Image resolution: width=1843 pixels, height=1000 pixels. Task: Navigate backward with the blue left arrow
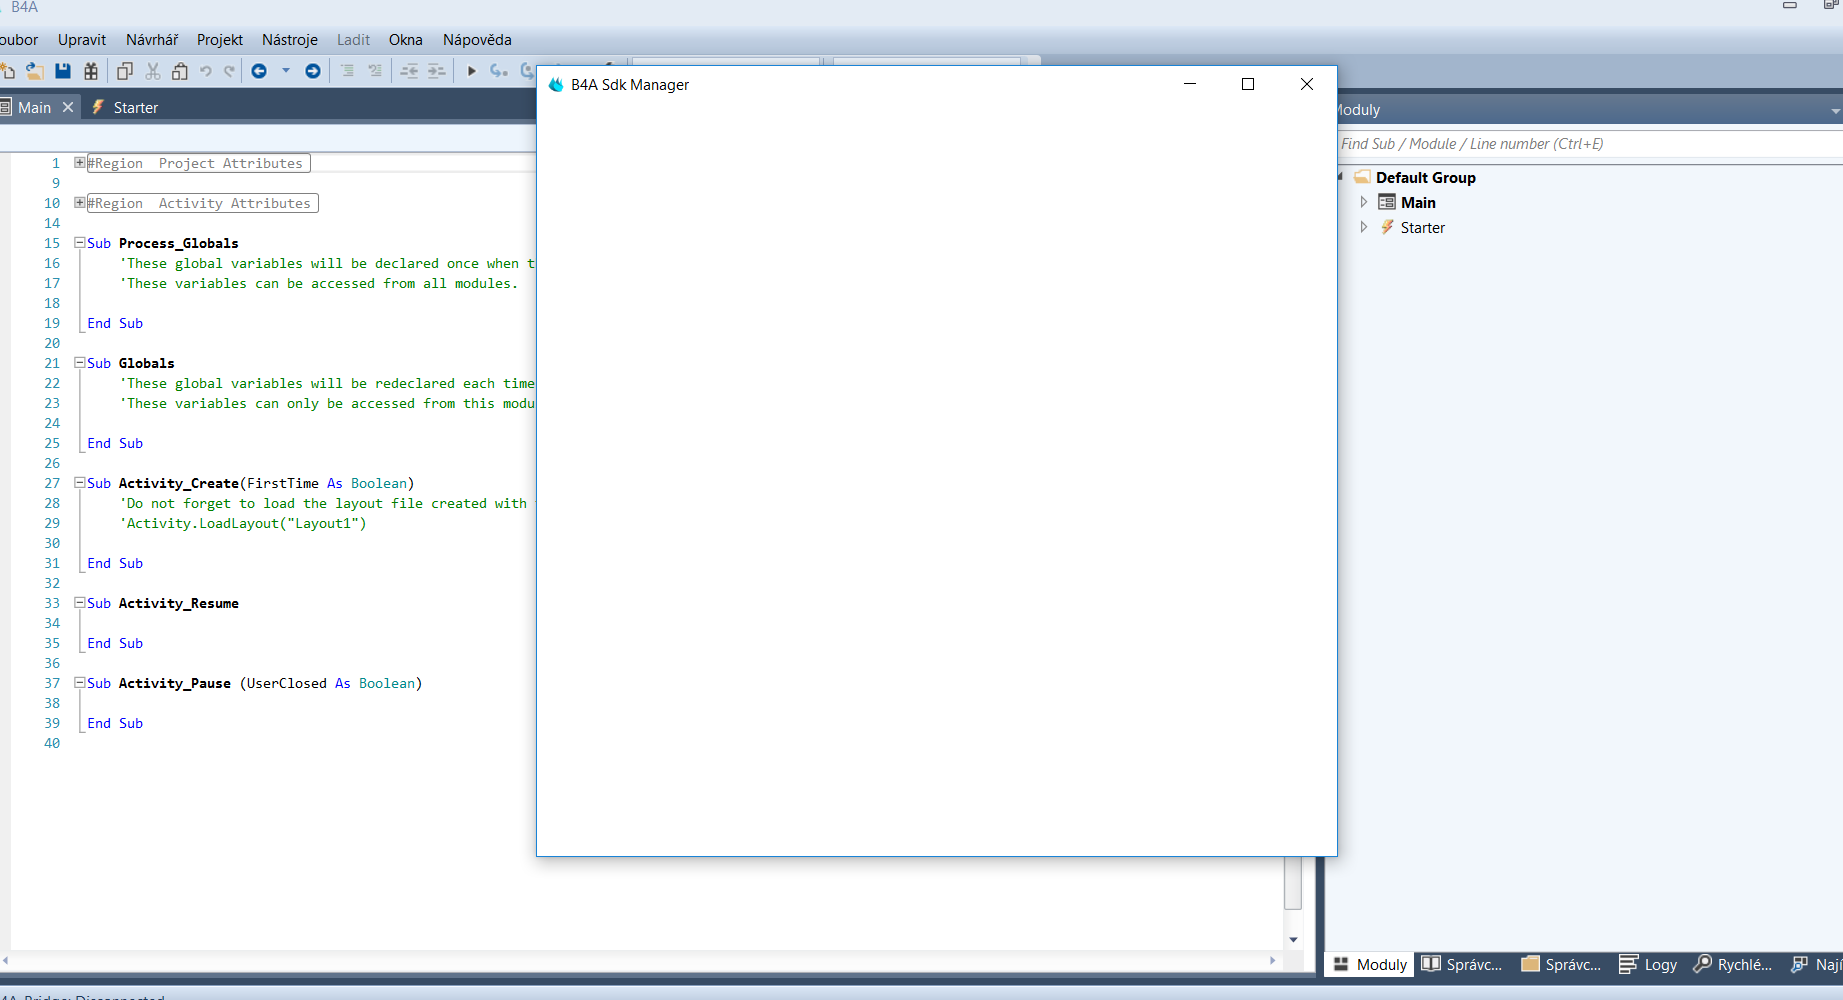259,71
